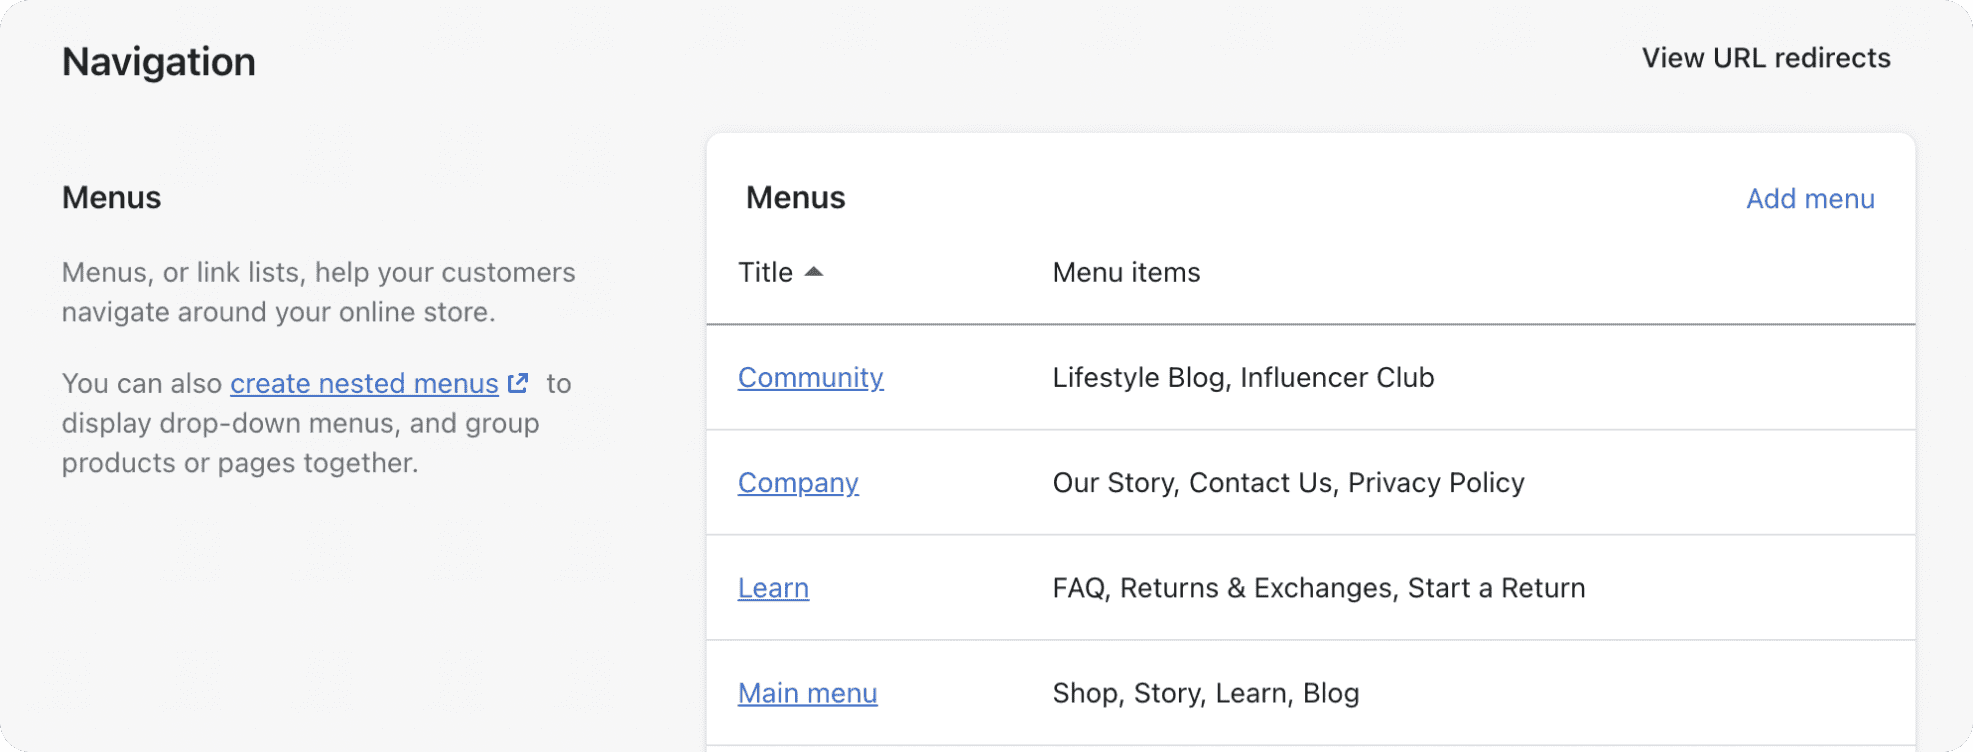Select text 'FAQ, Returns & Exchanges, Start a Return'

pos(1319,588)
